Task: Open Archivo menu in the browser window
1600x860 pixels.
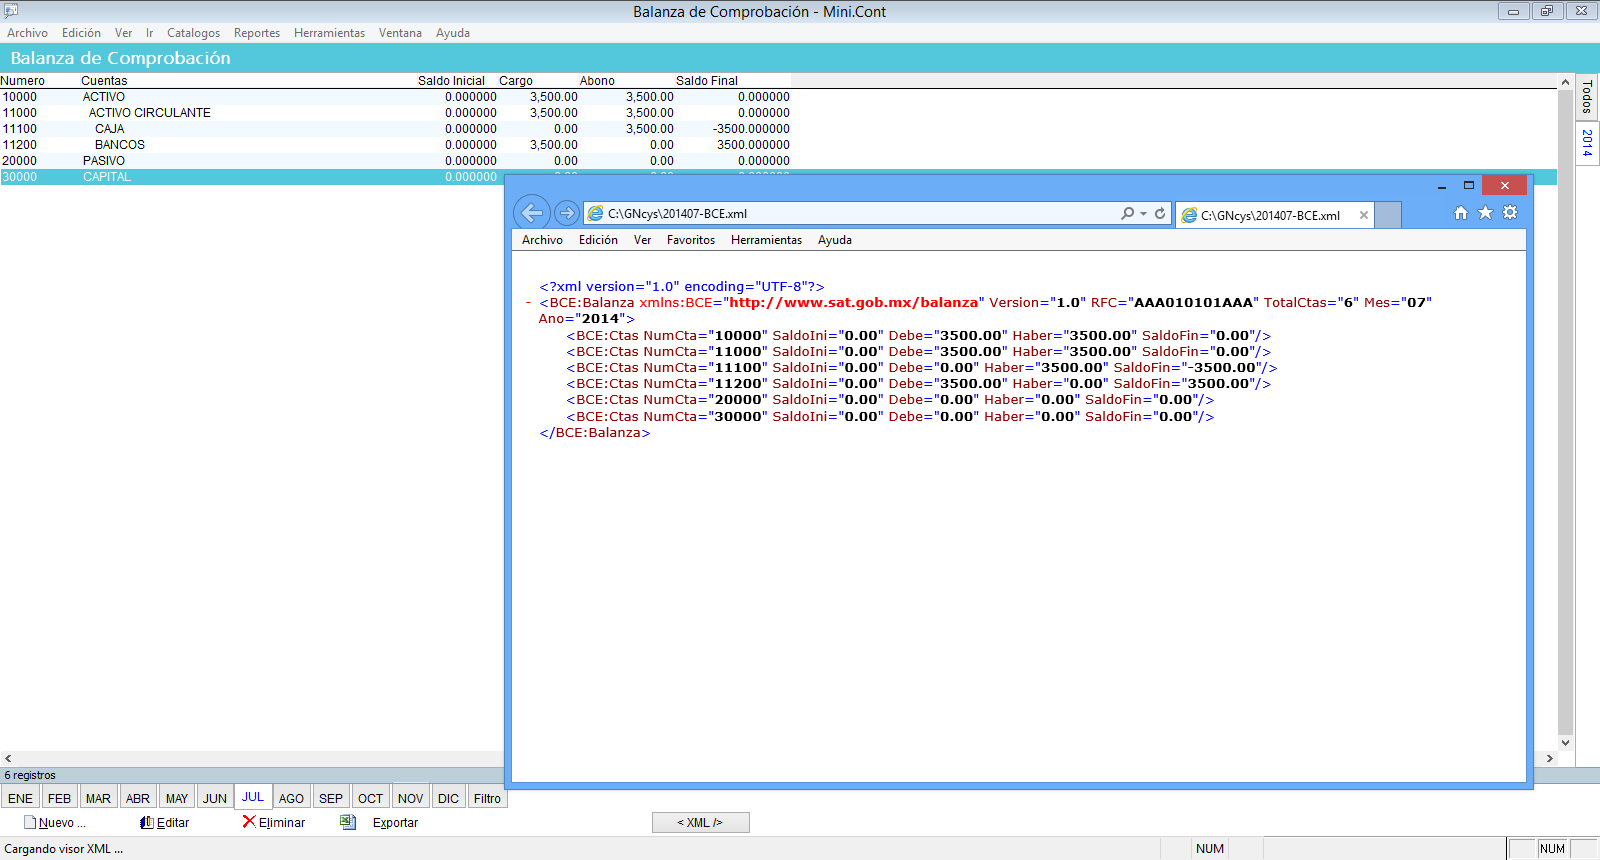Action: coord(542,240)
